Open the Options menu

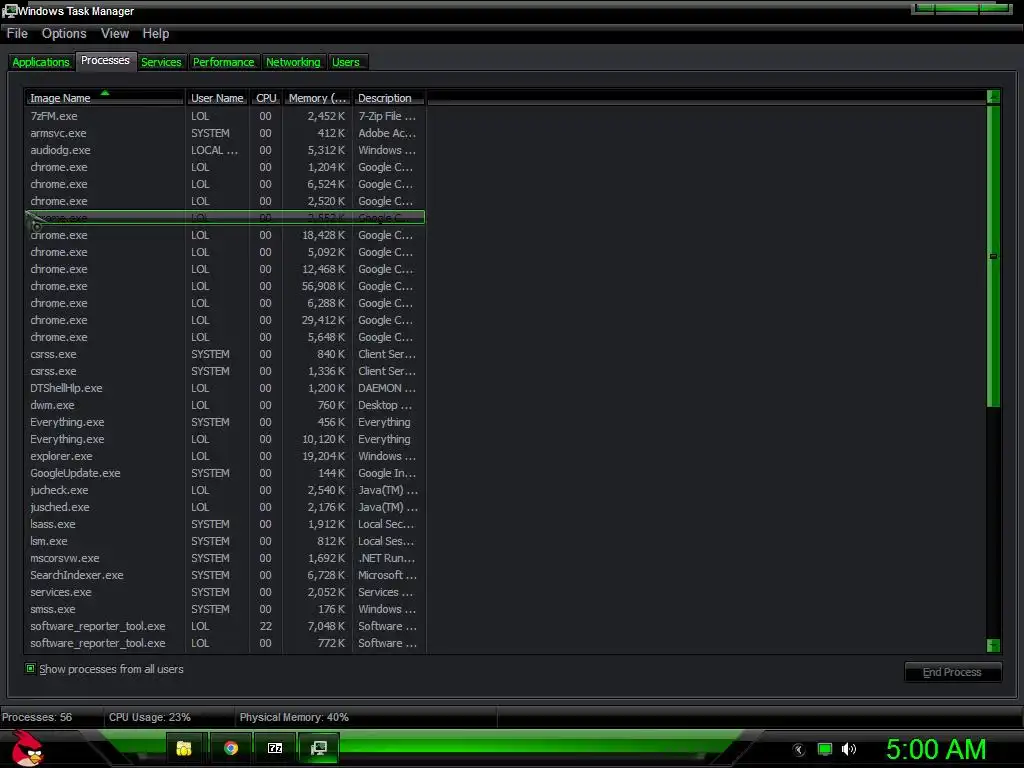coord(64,33)
